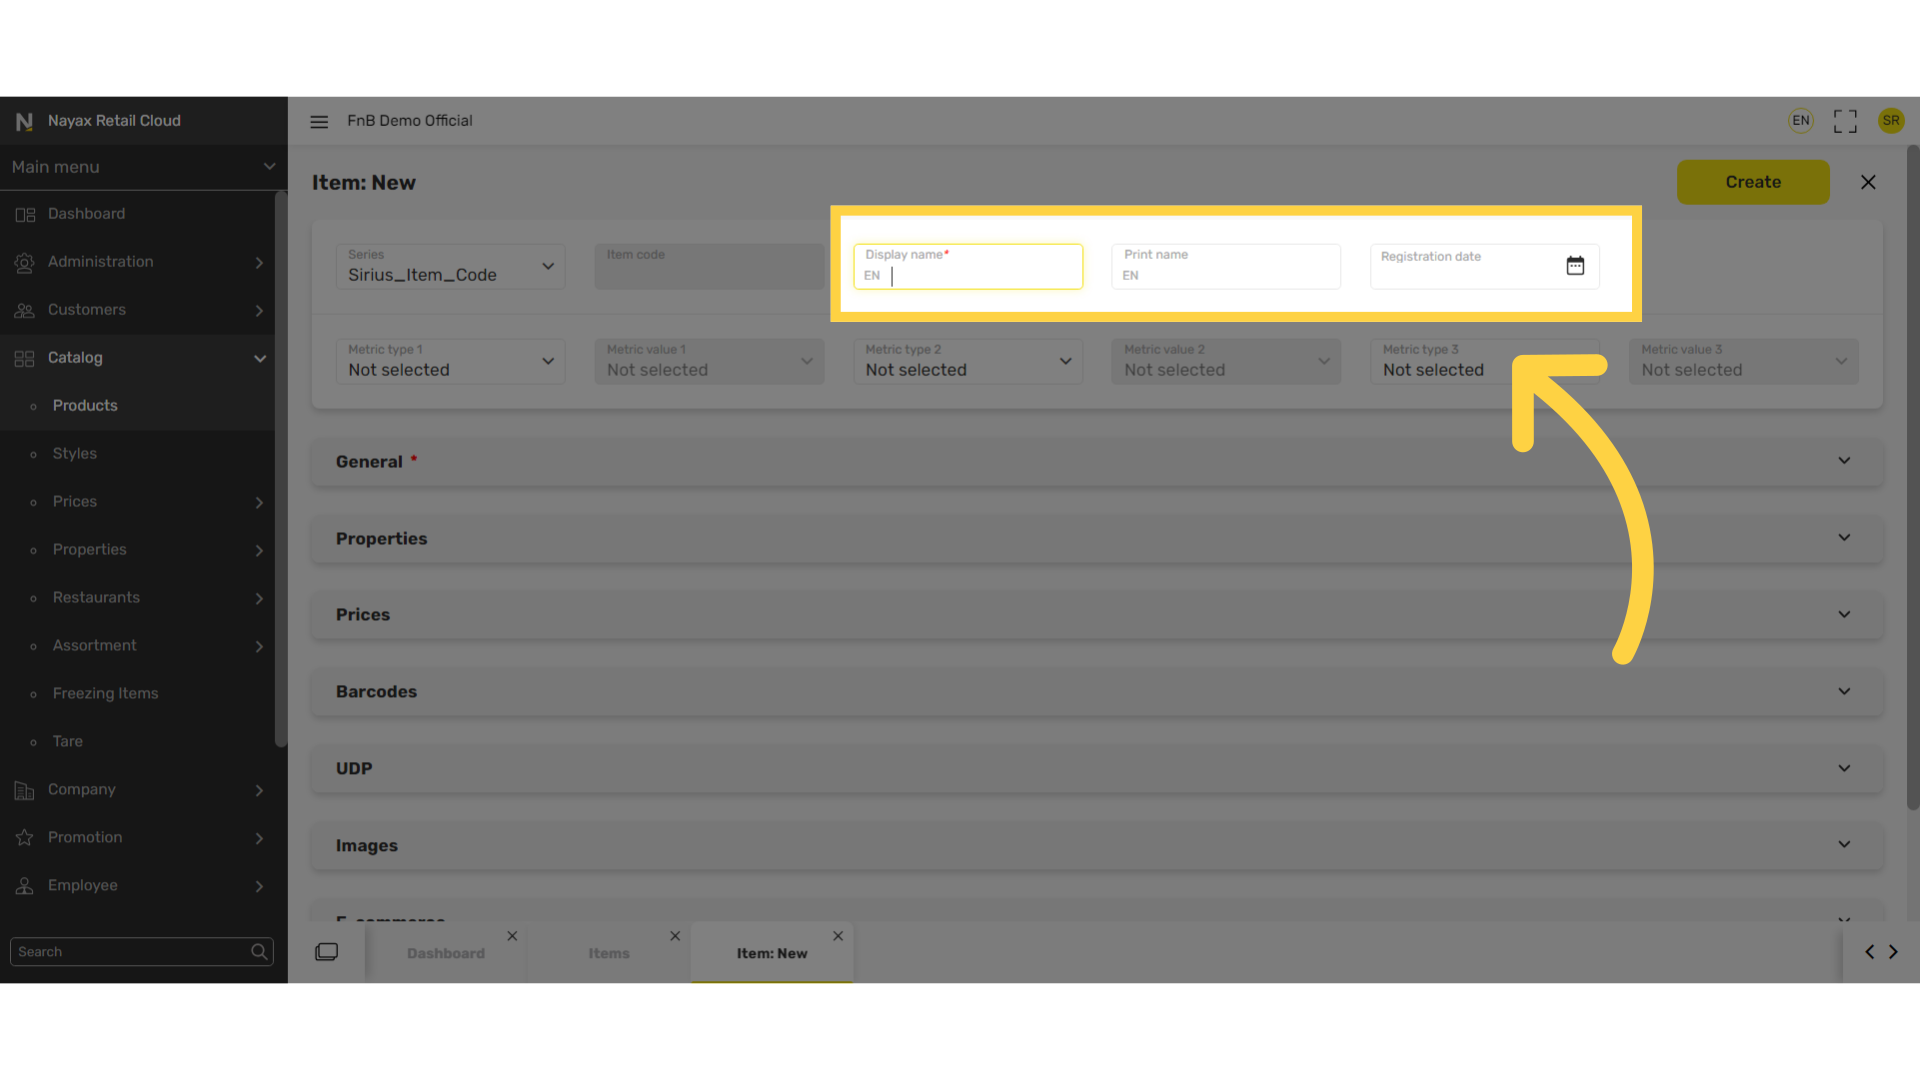Open the tabs overview window icon

[x=327, y=952]
